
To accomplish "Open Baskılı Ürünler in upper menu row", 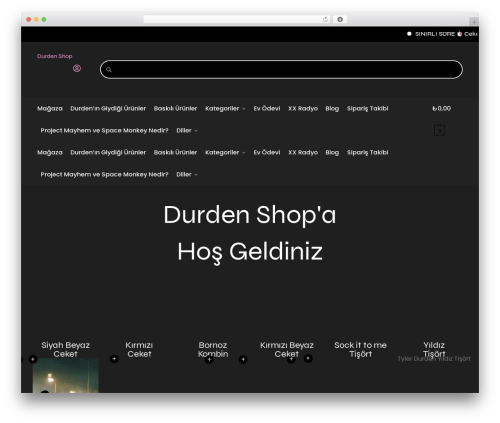I will pos(175,108).
